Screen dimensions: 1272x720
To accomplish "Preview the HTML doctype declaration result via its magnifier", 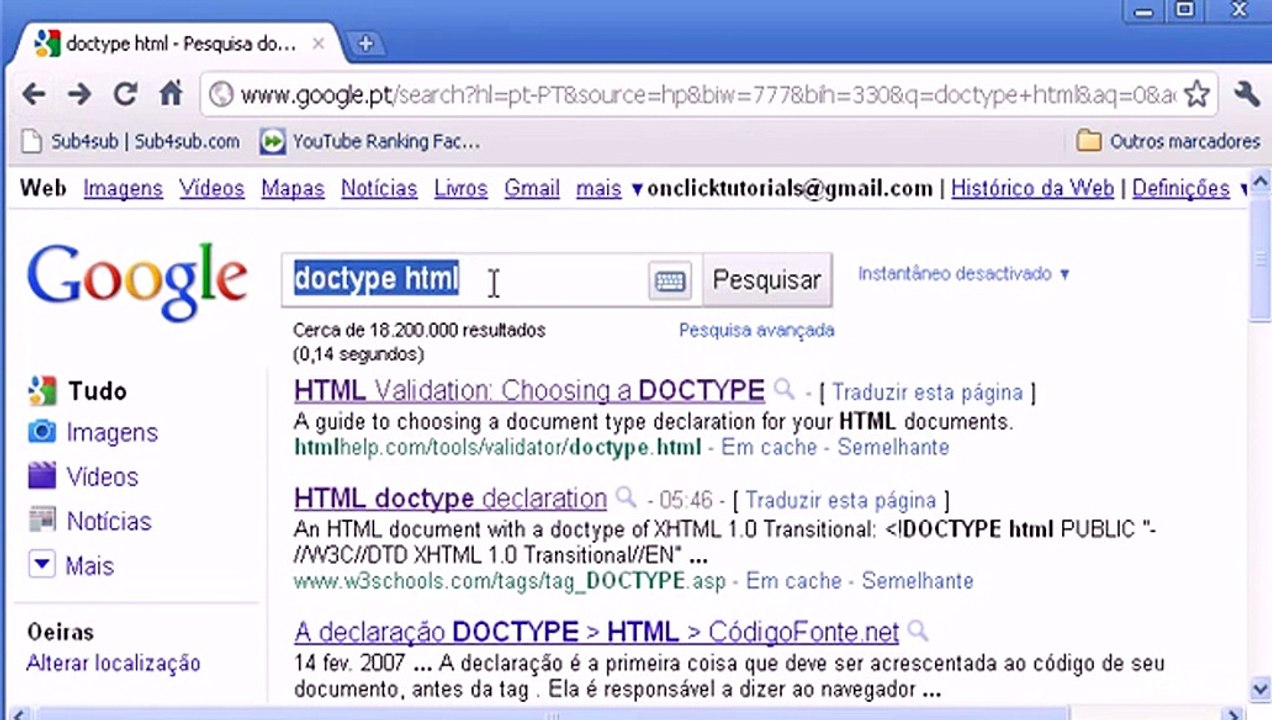I will click(x=626, y=497).
